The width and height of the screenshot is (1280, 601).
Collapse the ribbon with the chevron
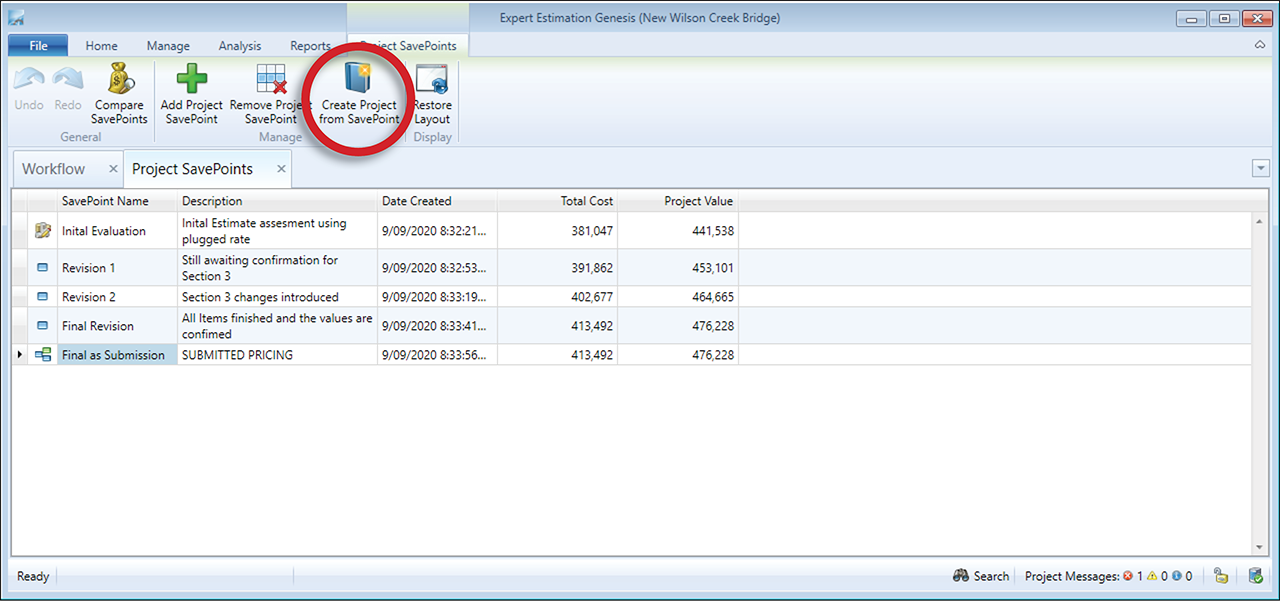(1259, 46)
